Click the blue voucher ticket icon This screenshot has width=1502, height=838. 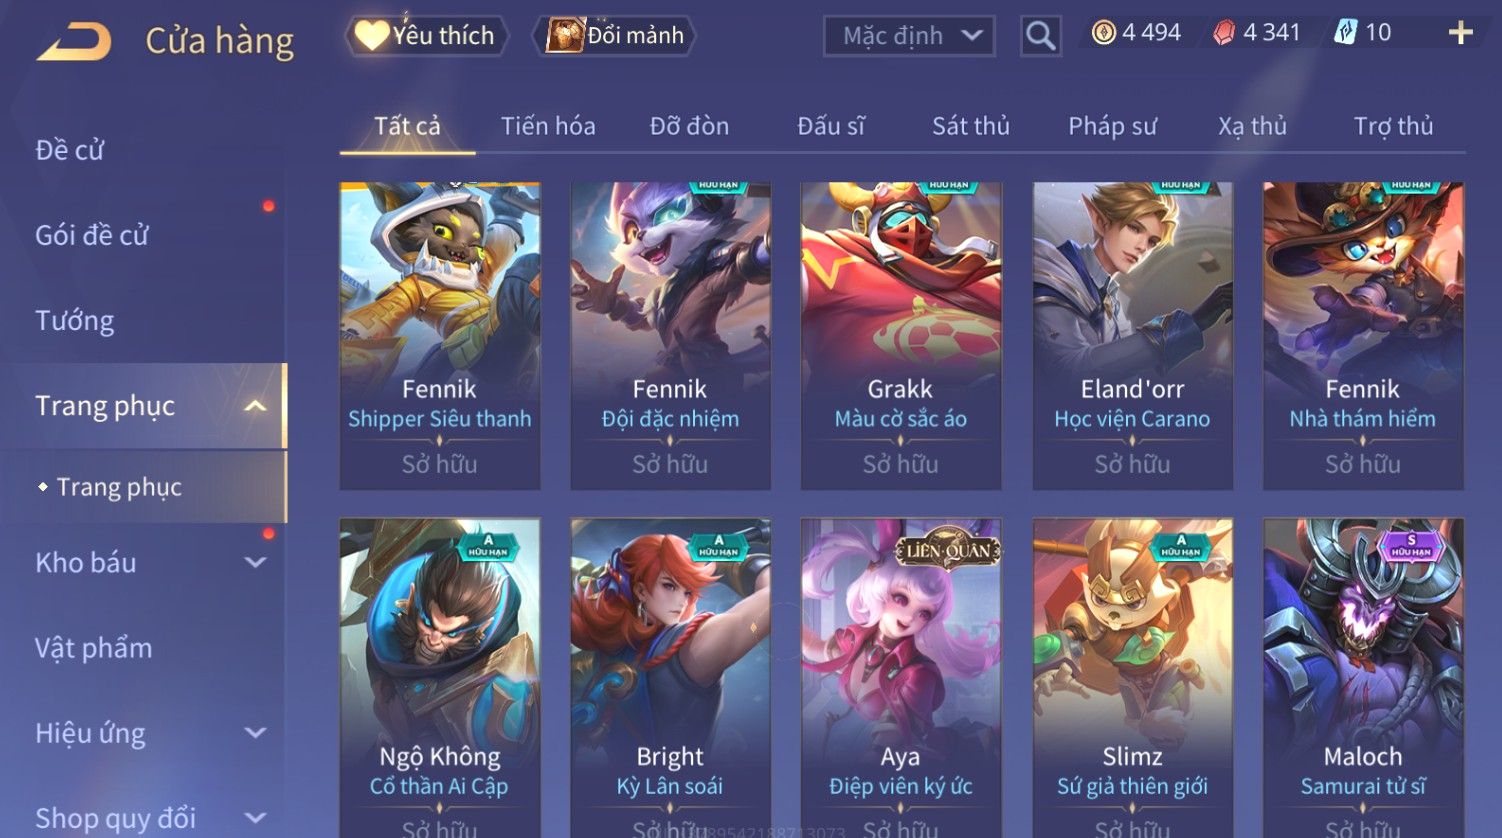point(1345,33)
